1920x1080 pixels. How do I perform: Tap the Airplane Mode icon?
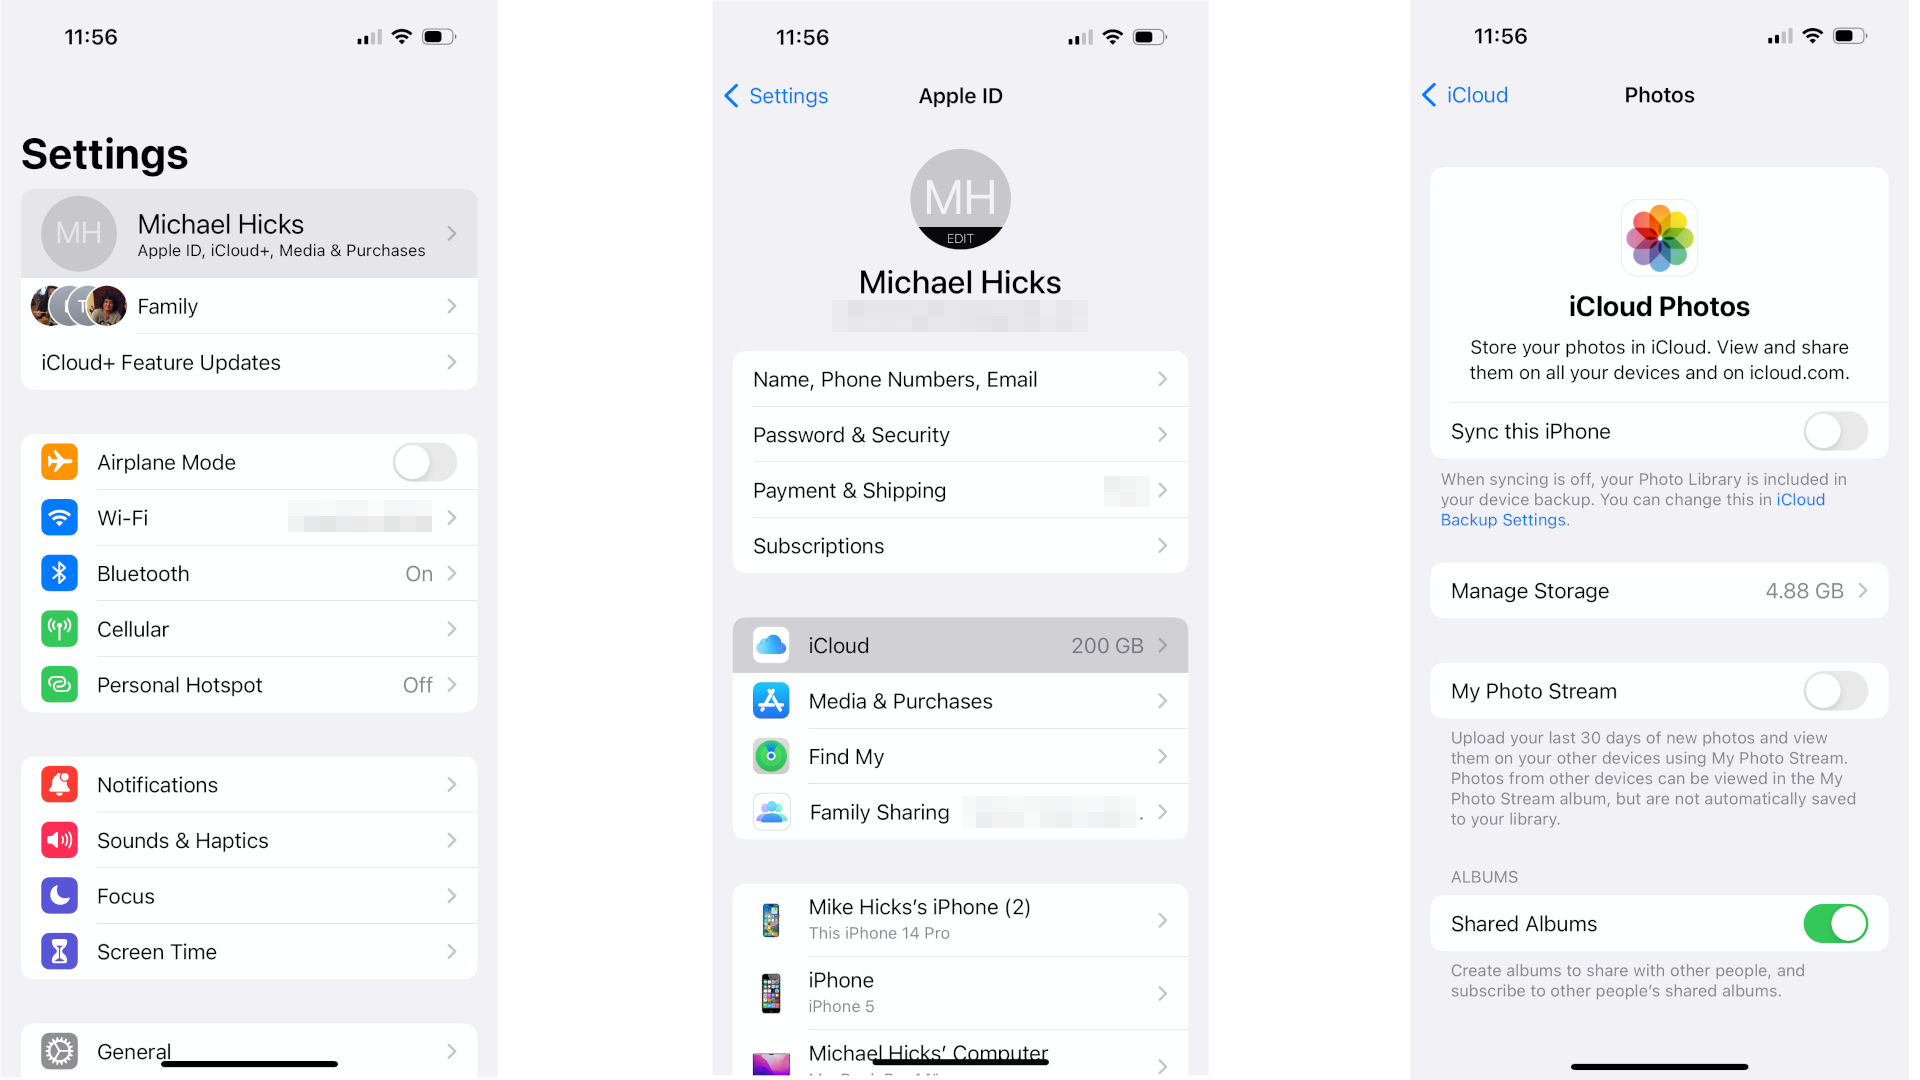pyautogui.click(x=61, y=463)
